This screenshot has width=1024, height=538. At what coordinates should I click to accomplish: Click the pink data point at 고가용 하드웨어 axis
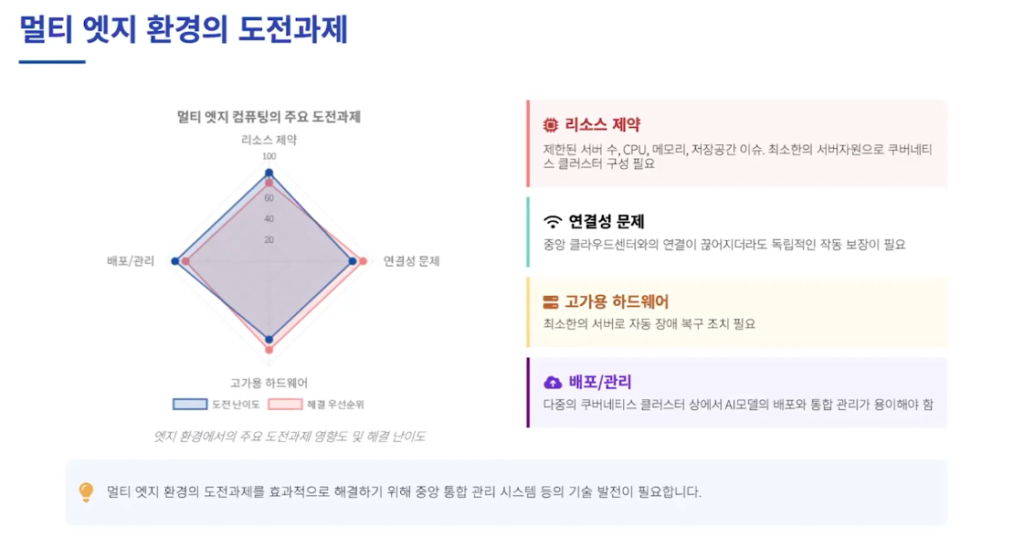pos(269,350)
